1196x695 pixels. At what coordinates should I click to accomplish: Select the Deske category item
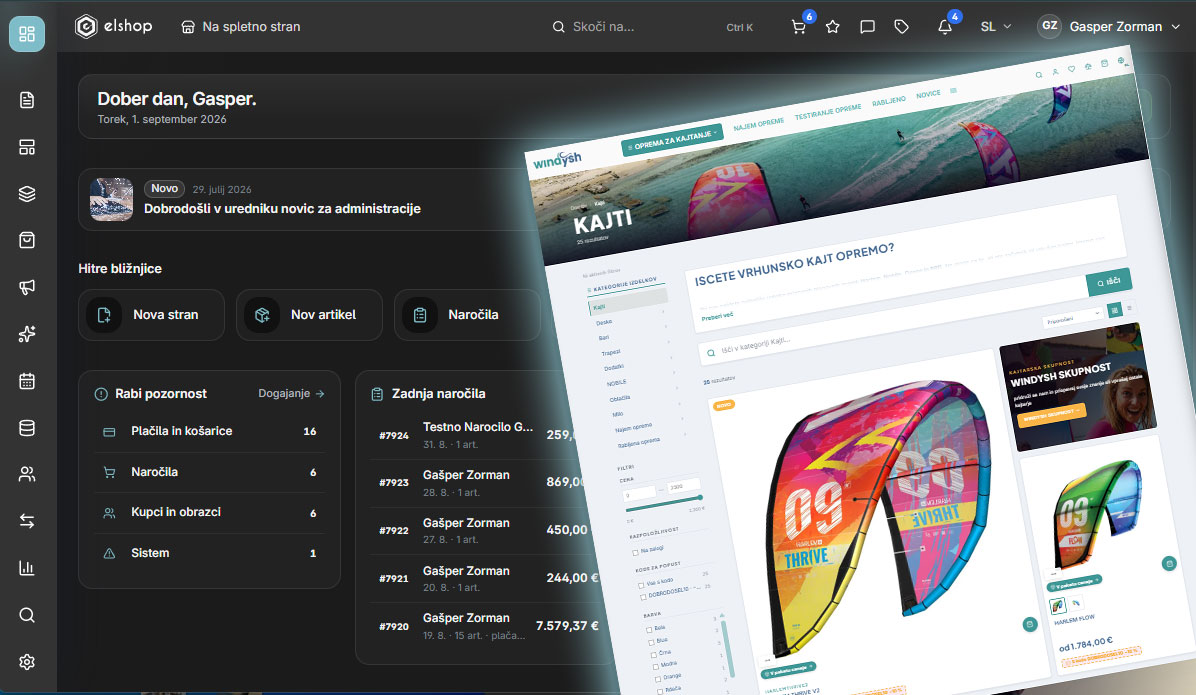(x=604, y=322)
